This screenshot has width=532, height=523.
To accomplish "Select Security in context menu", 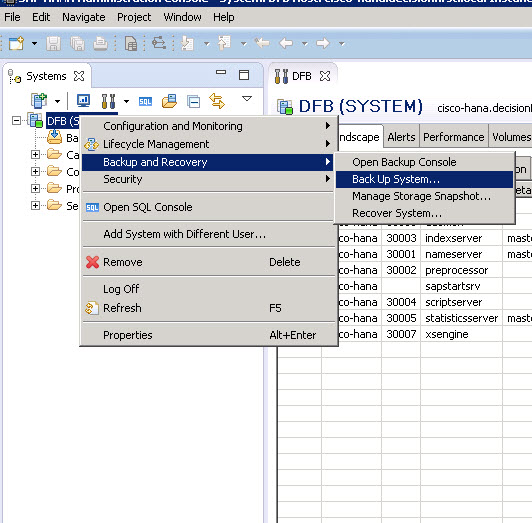I will pyautogui.click(x=207, y=179).
